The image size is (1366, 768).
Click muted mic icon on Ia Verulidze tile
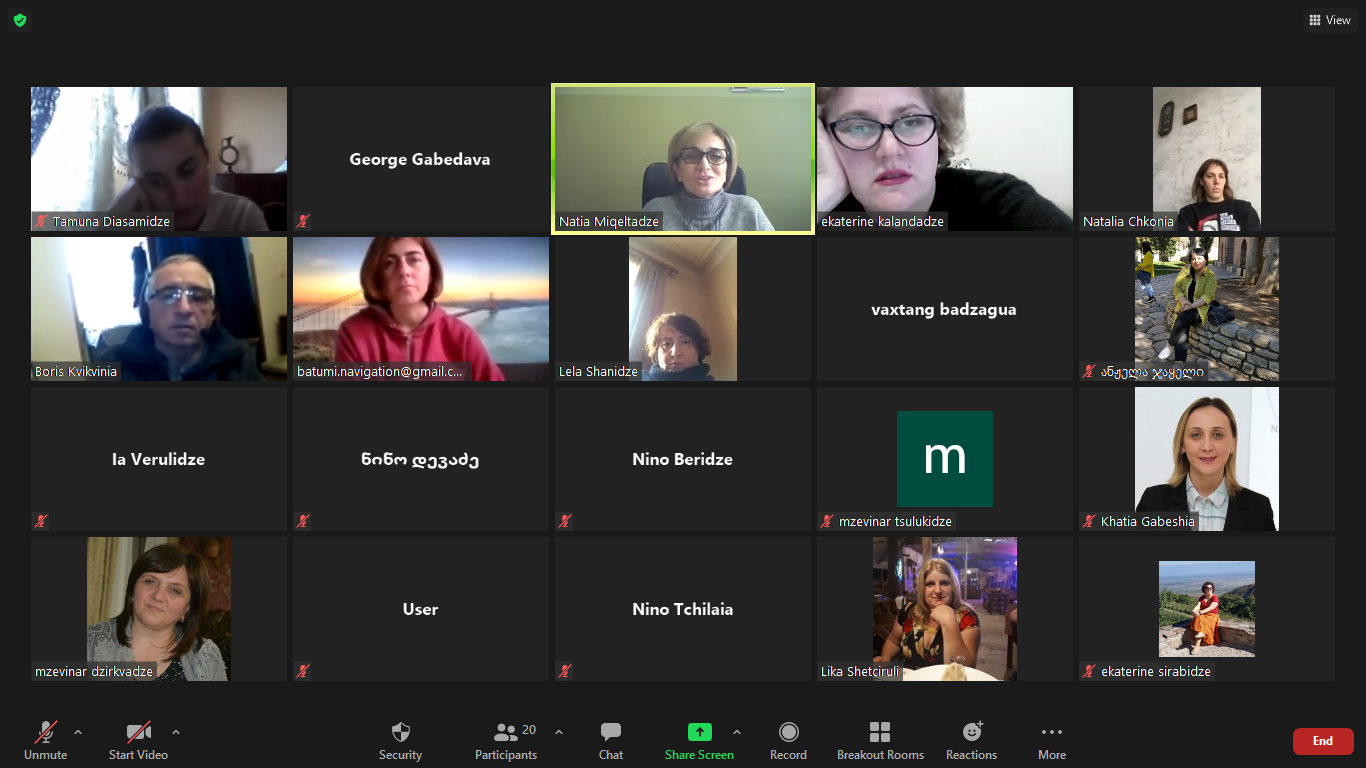[x=41, y=521]
